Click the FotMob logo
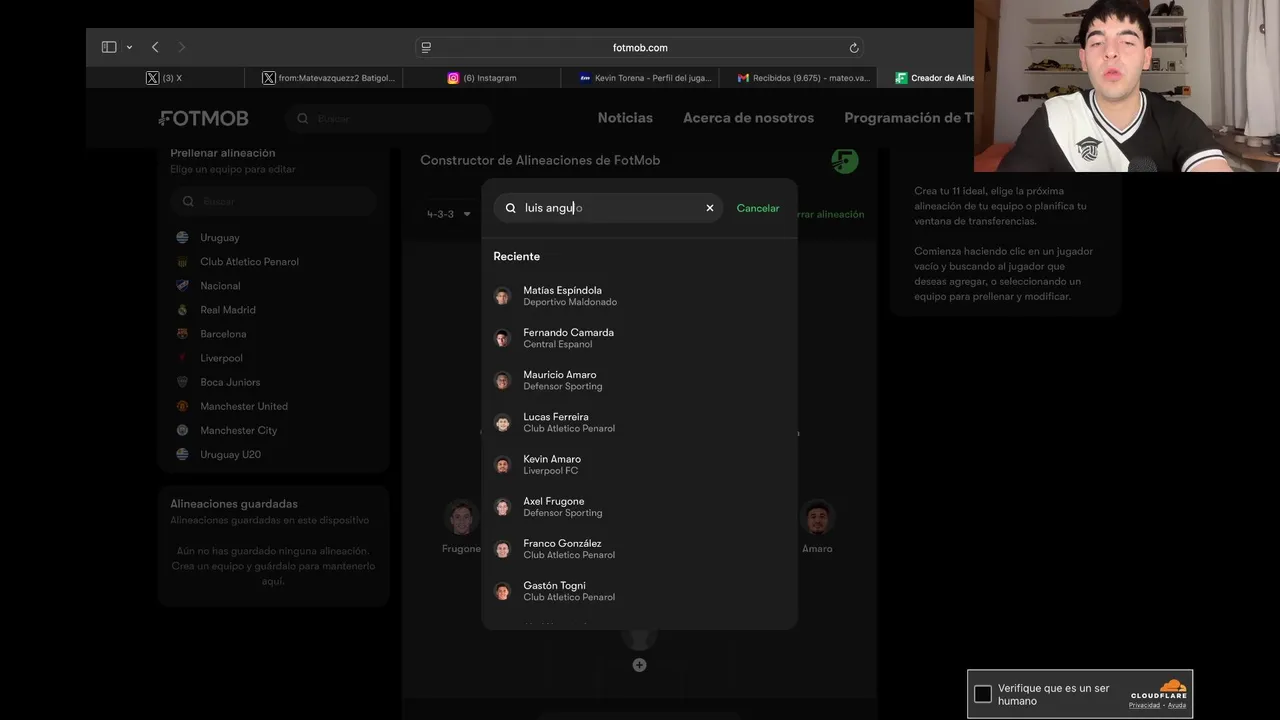The image size is (1280, 720). click(x=203, y=118)
